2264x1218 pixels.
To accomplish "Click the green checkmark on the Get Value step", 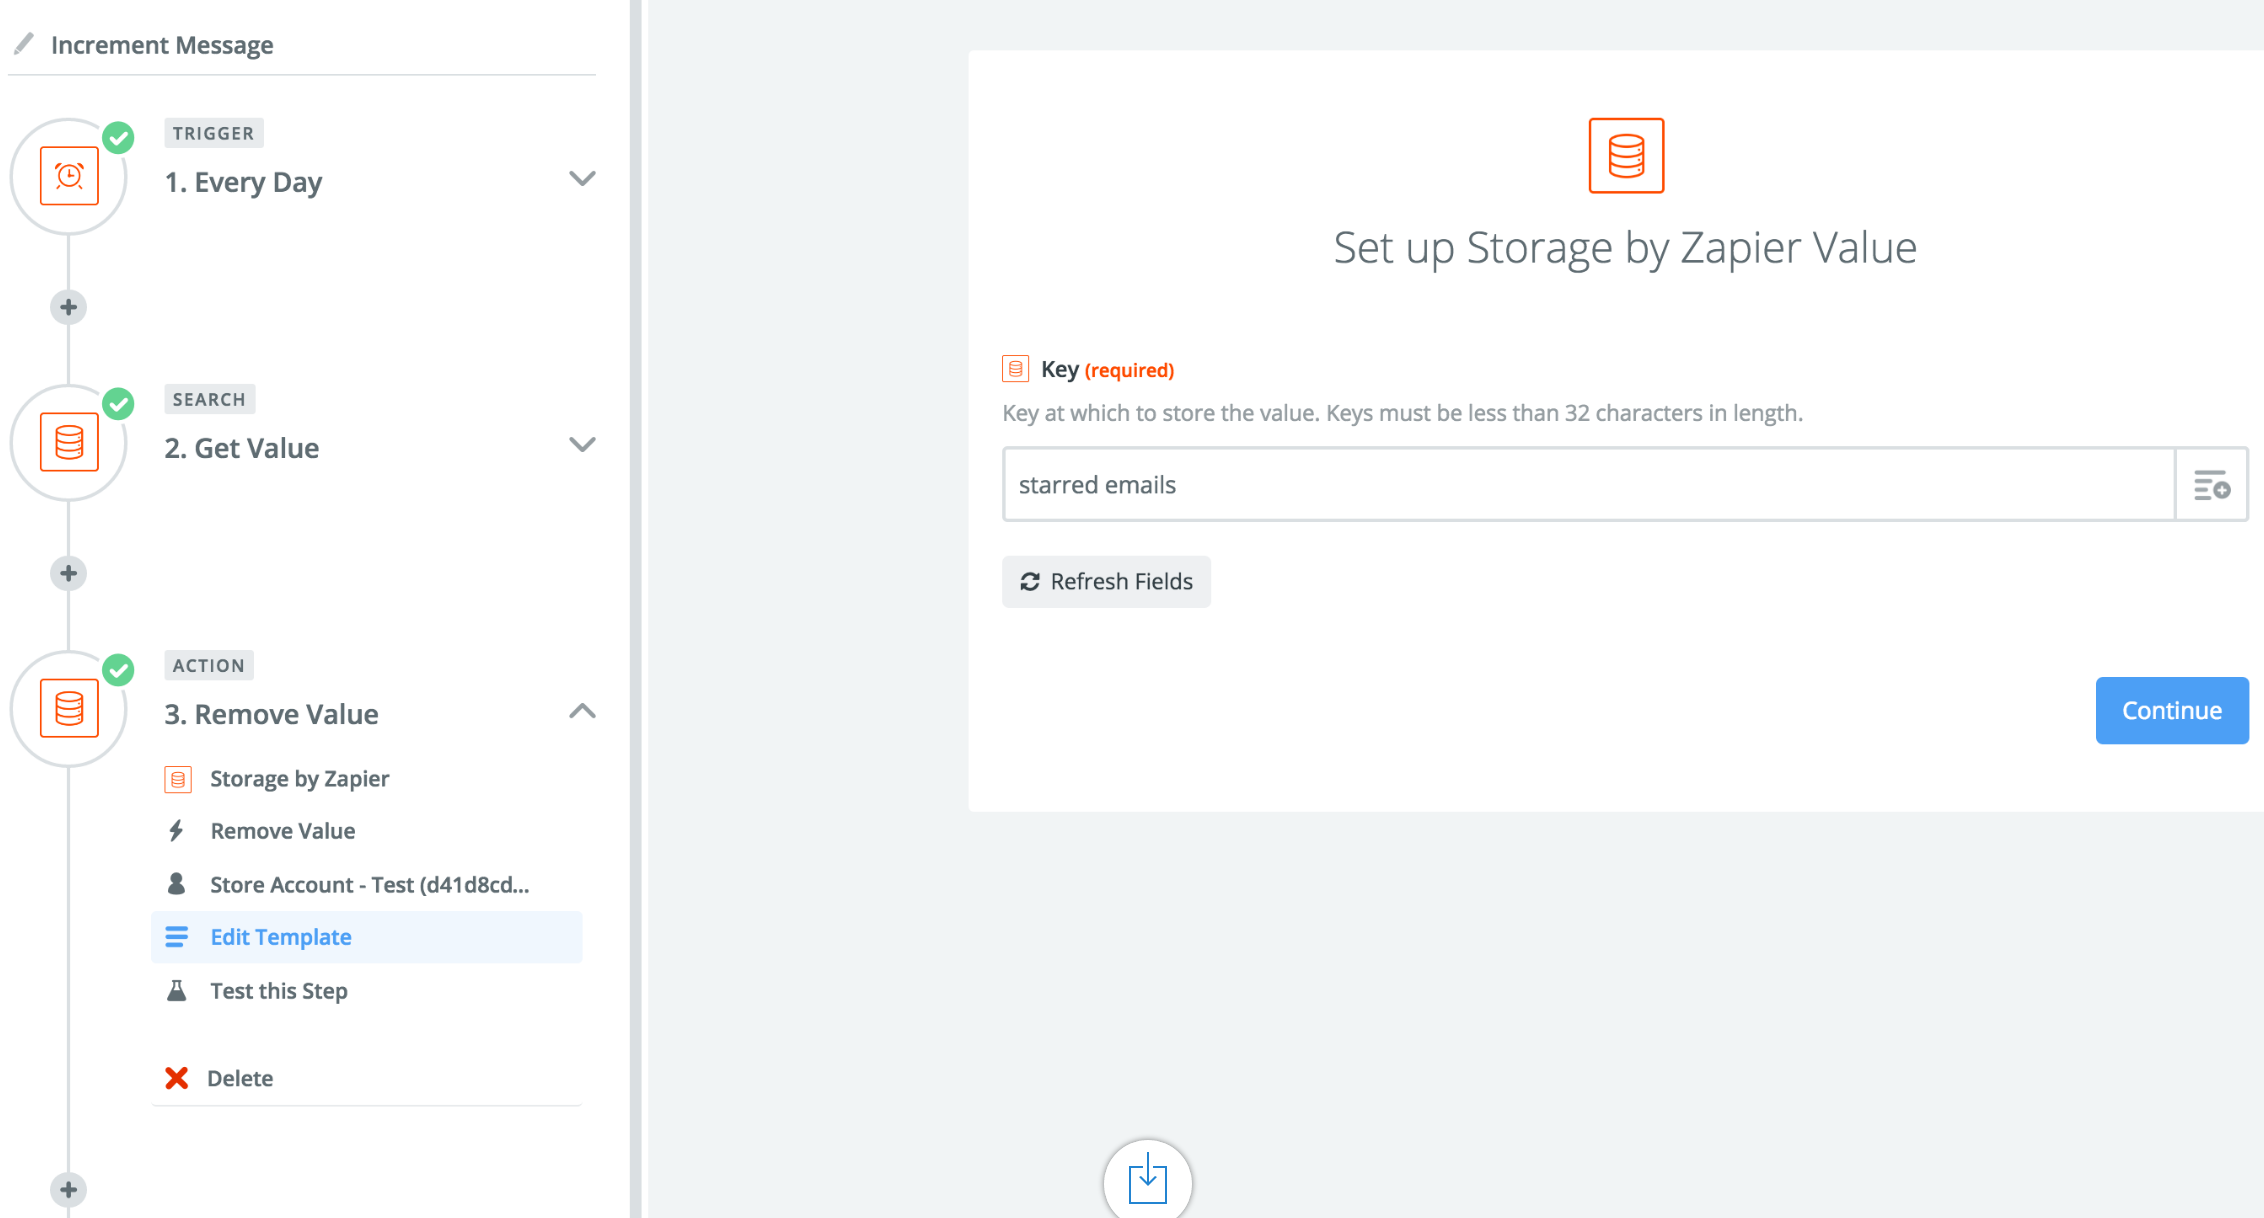I will pos(118,404).
